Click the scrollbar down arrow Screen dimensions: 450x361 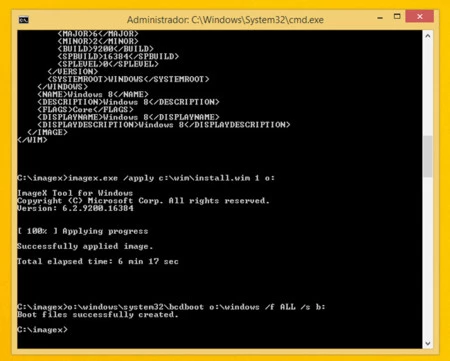[428, 343]
